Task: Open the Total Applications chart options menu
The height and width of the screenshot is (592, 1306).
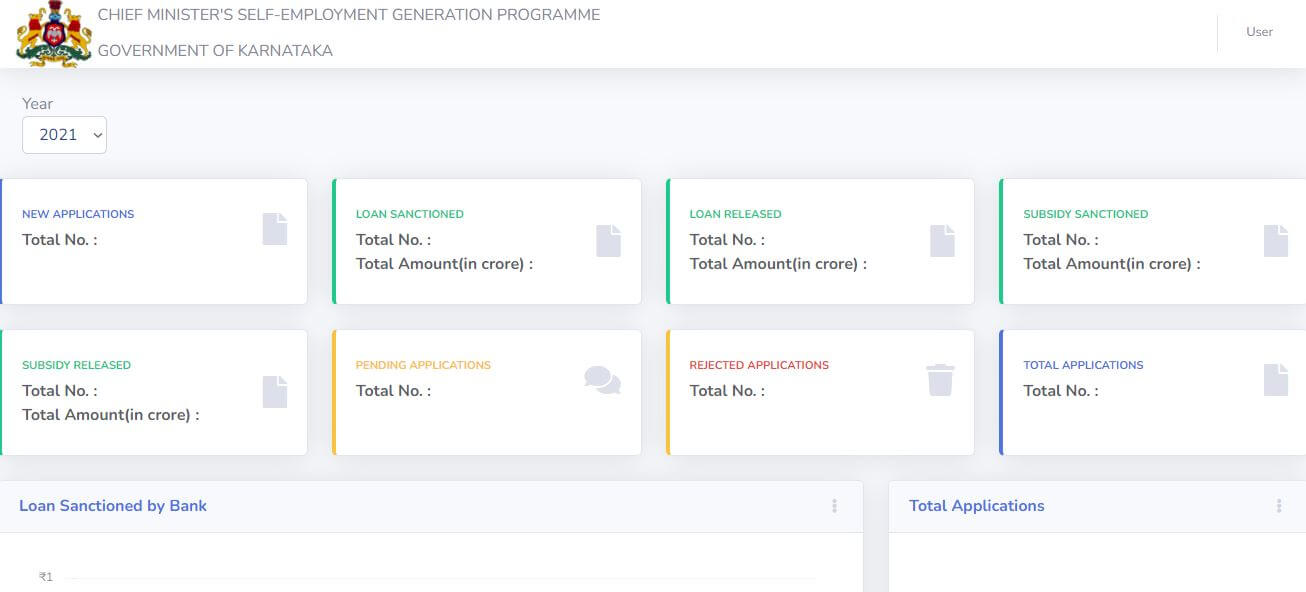Action: tap(1278, 506)
